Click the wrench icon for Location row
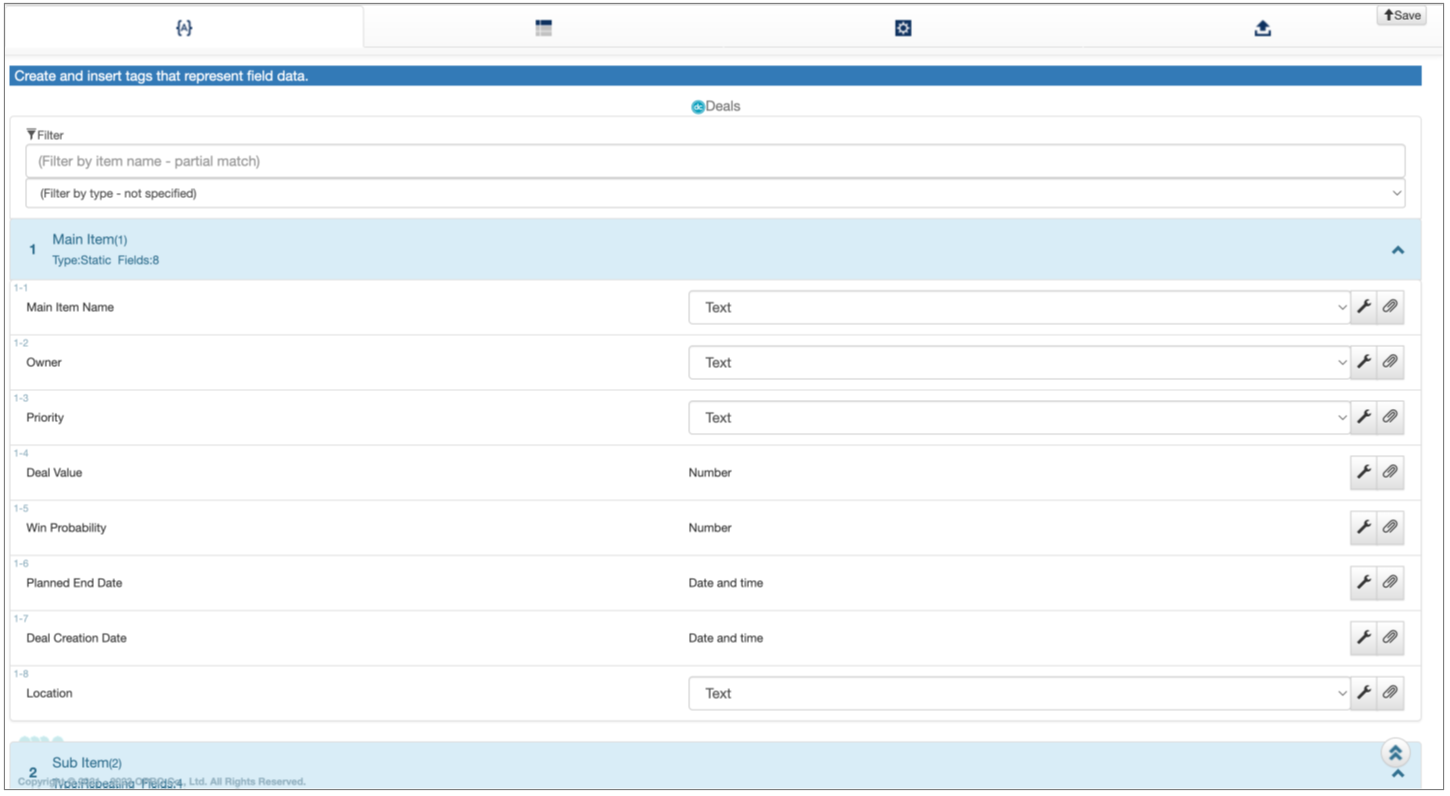Viewport: 1450px width, 796px height. click(1363, 692)
